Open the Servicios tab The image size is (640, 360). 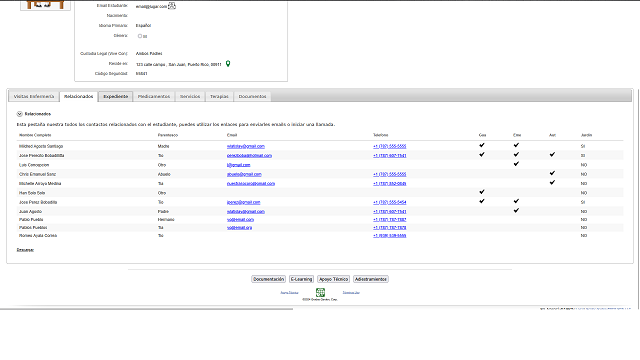pos(190,96)
